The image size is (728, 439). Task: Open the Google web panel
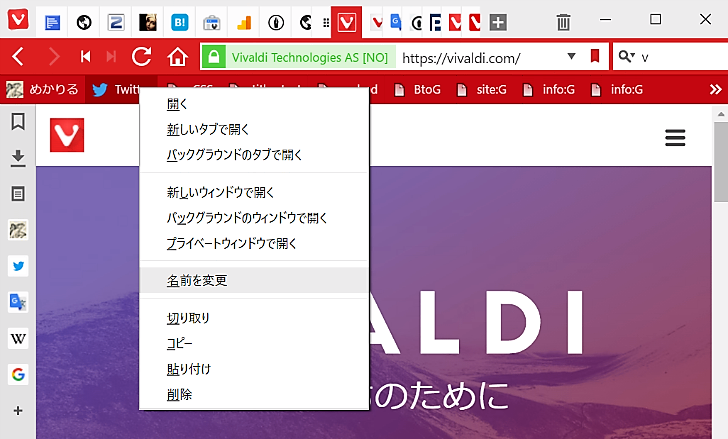tap(18, 374)
